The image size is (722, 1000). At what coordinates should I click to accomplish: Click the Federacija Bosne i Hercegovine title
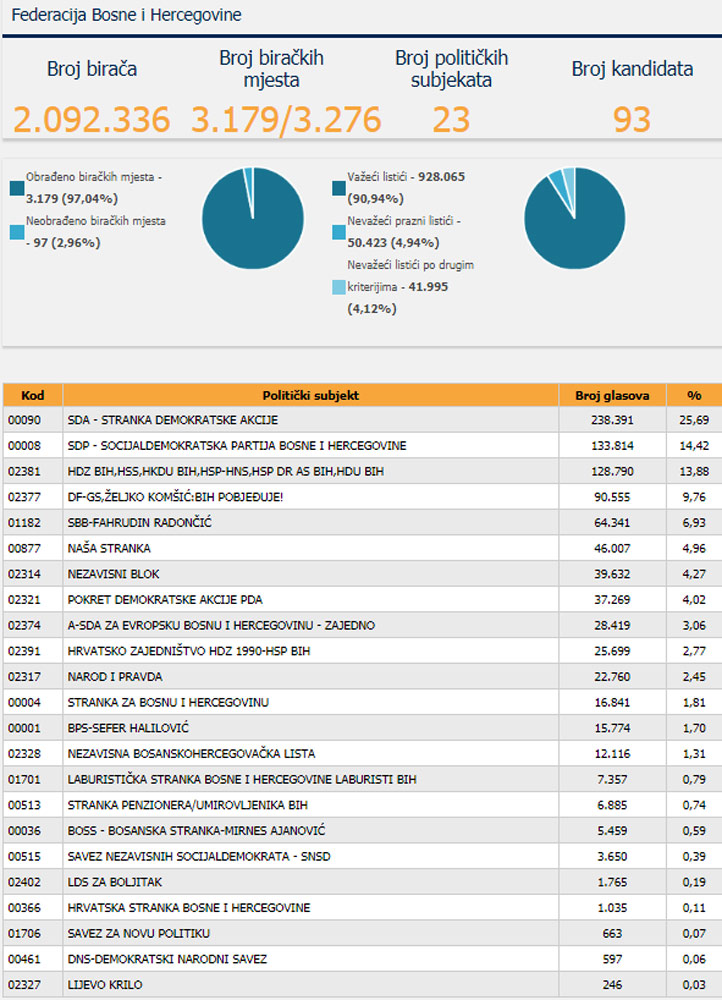(x=126, y=15)
